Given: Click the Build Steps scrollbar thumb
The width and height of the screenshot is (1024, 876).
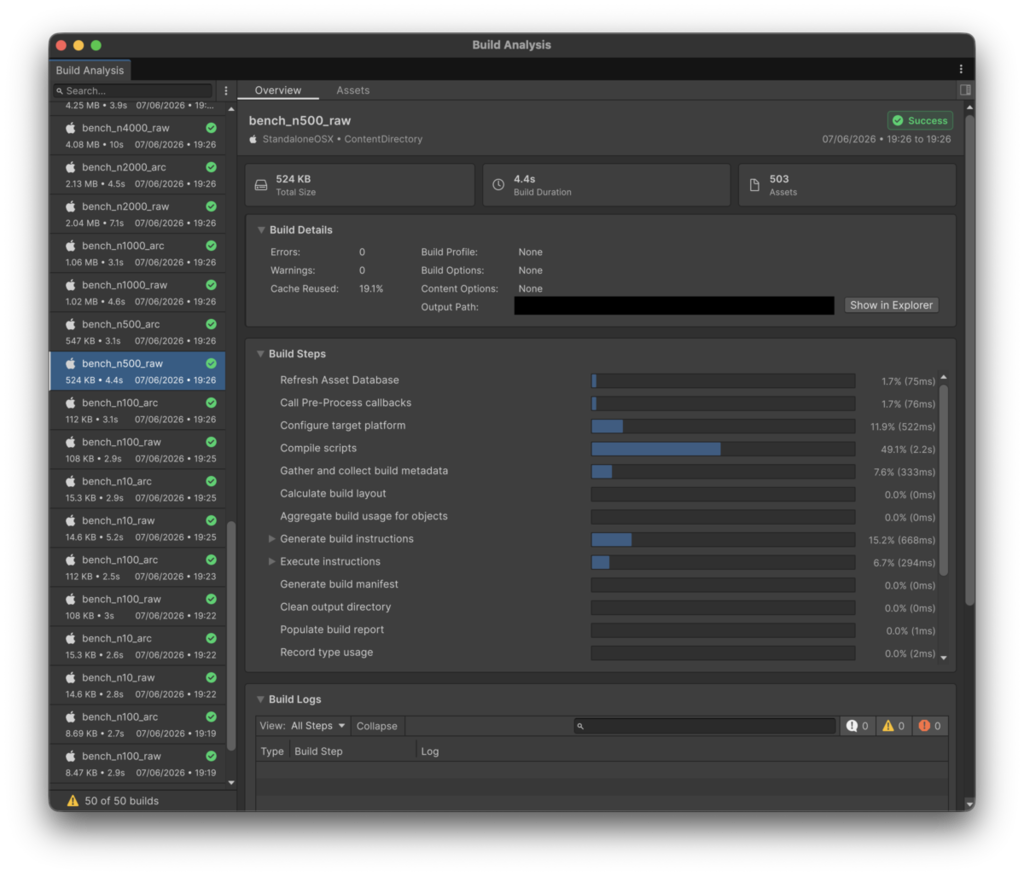Looking at the screenshot, I should (x=943, y=480).
